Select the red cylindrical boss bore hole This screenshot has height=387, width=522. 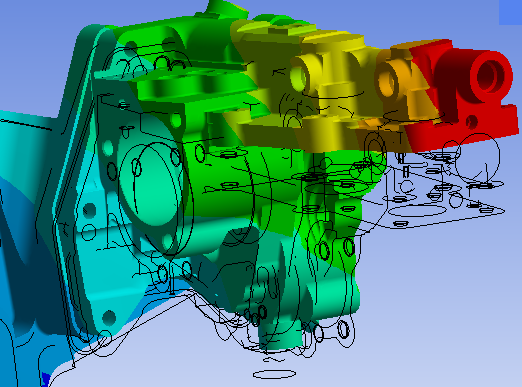(x=490, y=77)
